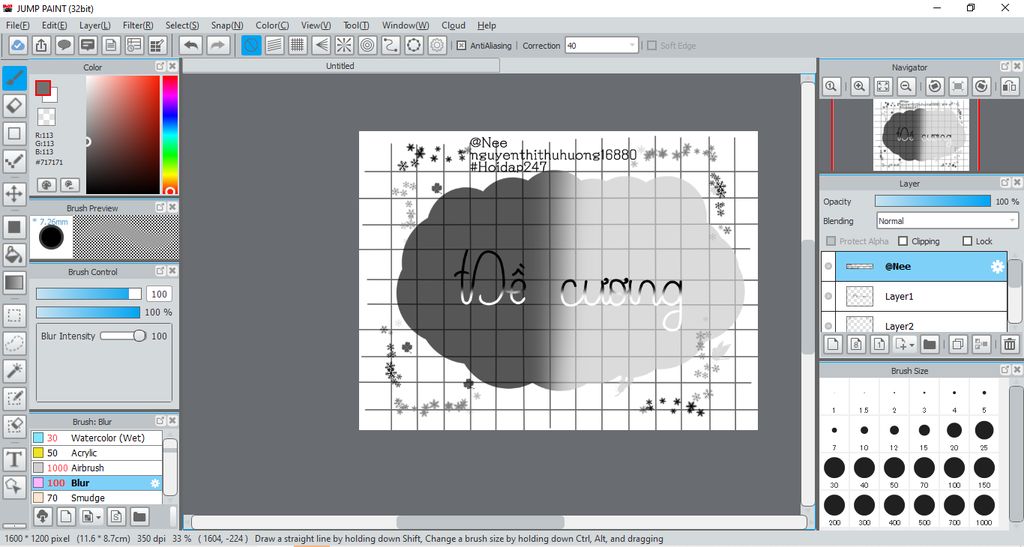Toggle visibility of Layer1

[x=828, y=296]
